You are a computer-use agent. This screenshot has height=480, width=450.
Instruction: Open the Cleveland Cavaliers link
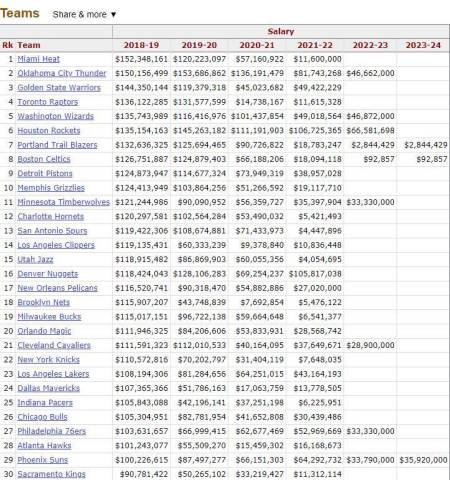[54, 345]
